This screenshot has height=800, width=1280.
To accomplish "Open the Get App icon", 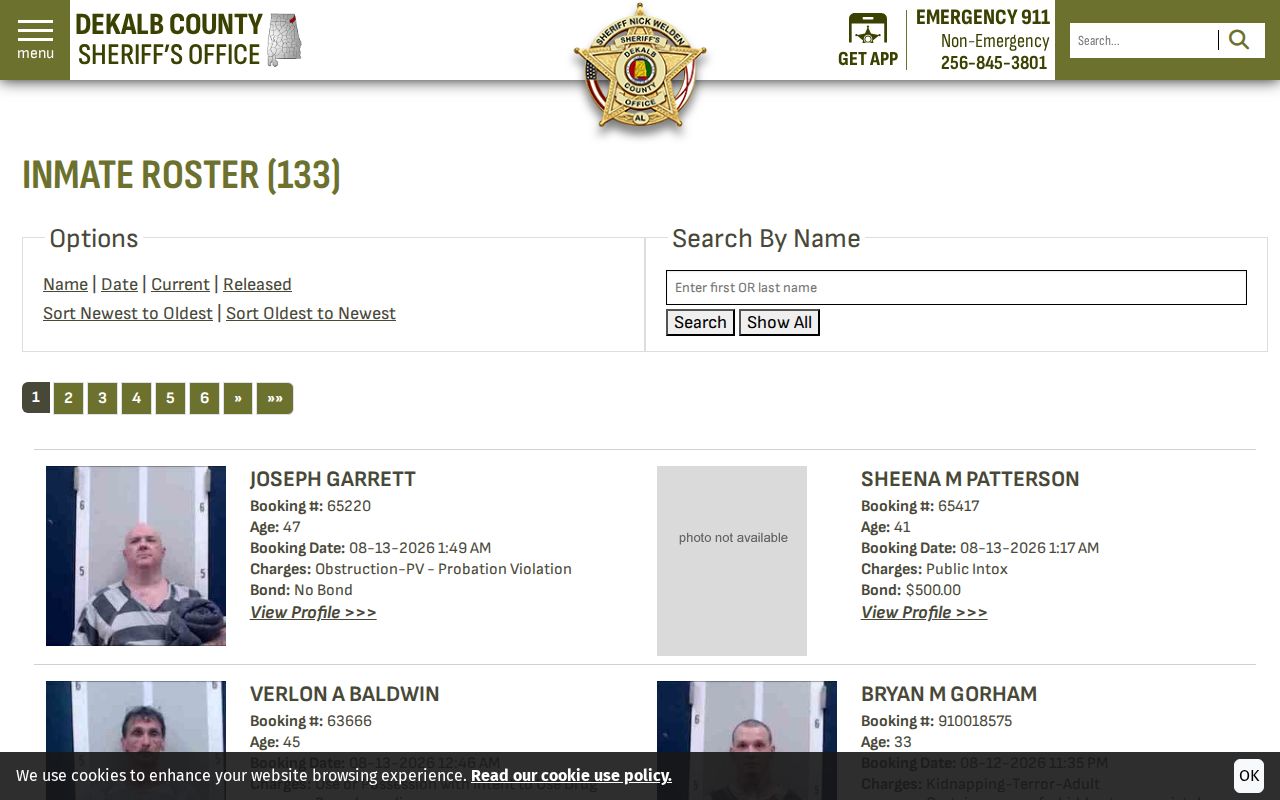I will pyautogui.click(x=868, y=41).
